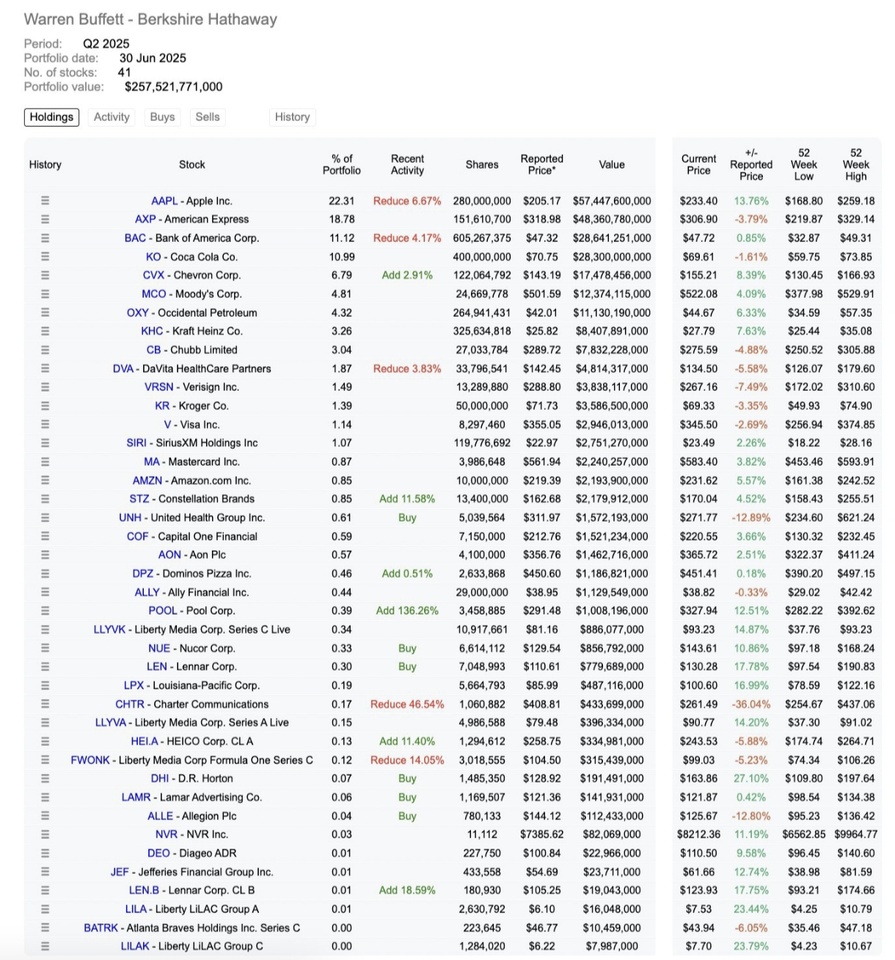Open history icon for STZ row
The width and height of the screenshot is (895, 960).
45,499
